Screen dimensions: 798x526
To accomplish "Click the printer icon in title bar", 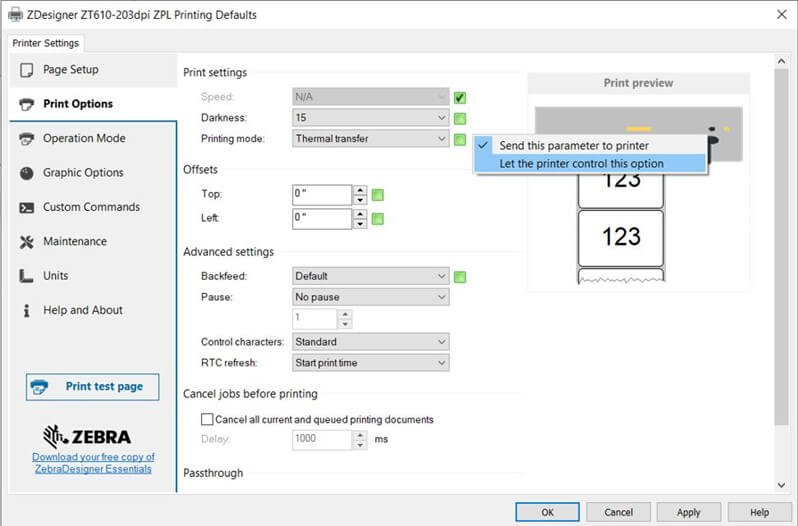I will (x=15, y=15).
